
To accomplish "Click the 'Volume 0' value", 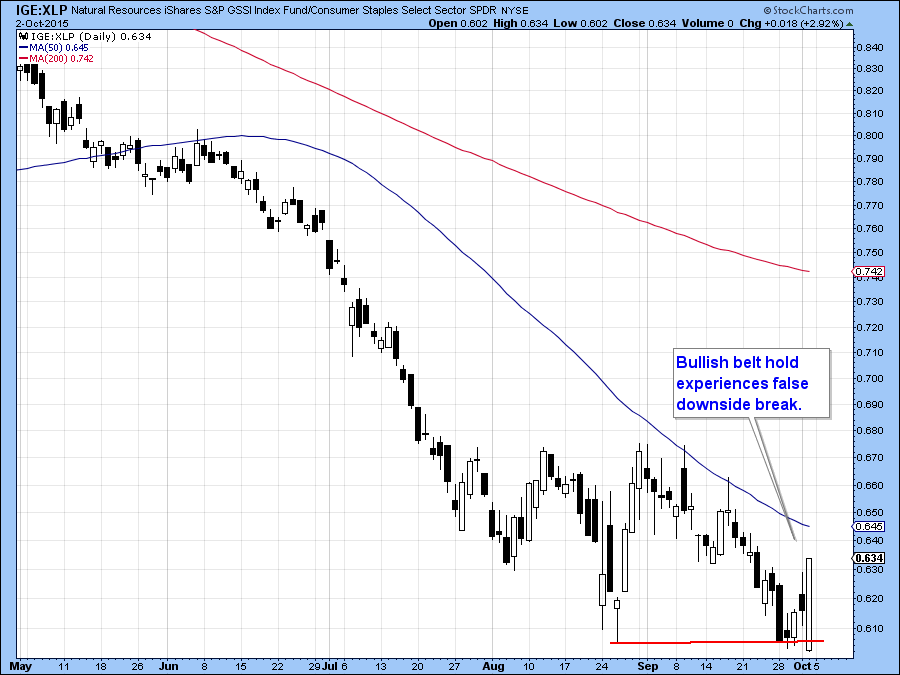I will pos(708,24).
